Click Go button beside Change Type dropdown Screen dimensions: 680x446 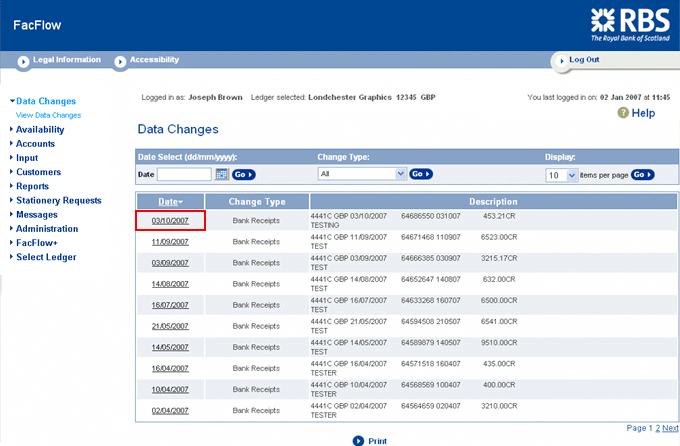coord(421,174)
